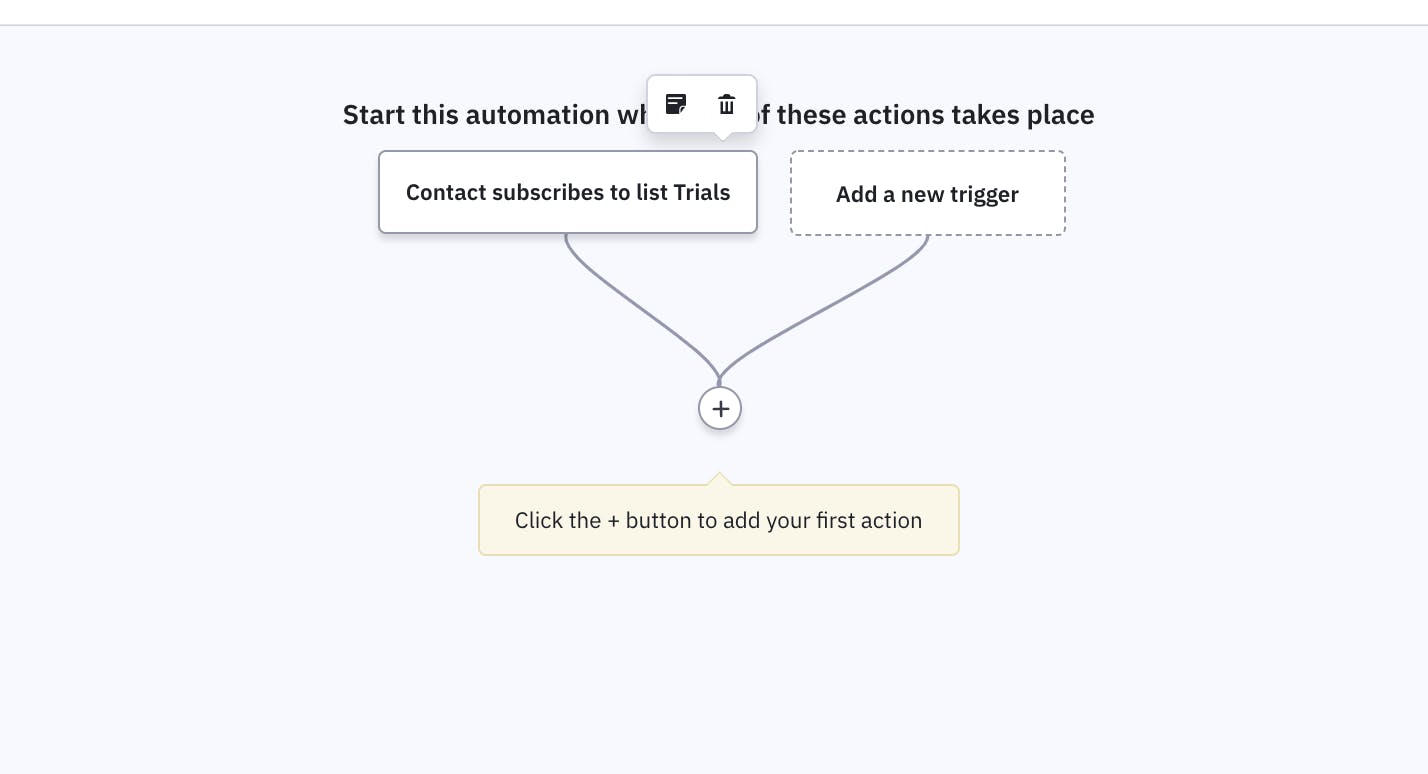Click the white top bar strip
1428x774 pixels.
[714, 12]
